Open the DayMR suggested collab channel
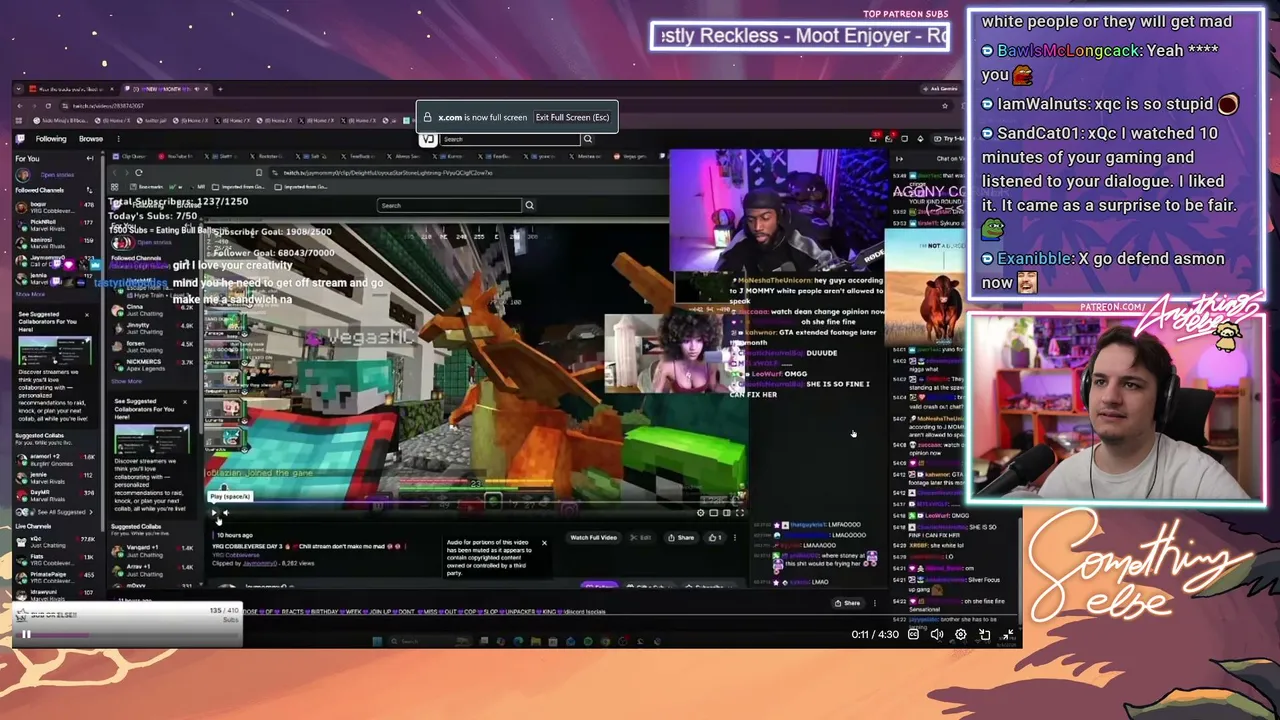The height and width of the screenshot is (720, 1280). pyautogui.click(x=55, y=494)
